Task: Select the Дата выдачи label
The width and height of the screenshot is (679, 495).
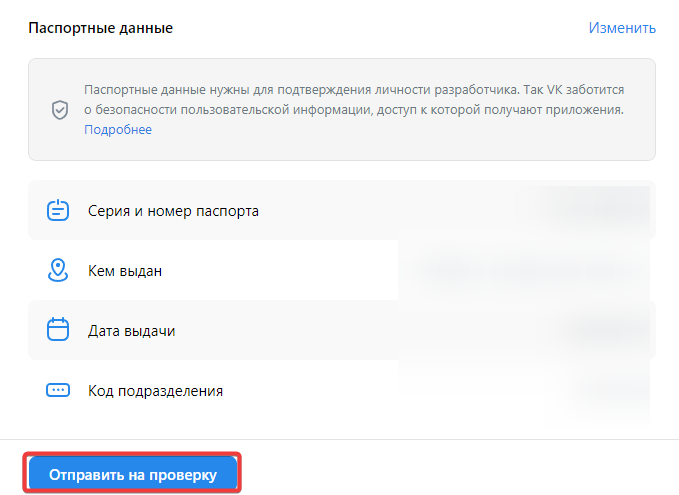Action: pyautogui.click(x=131, y=331)
